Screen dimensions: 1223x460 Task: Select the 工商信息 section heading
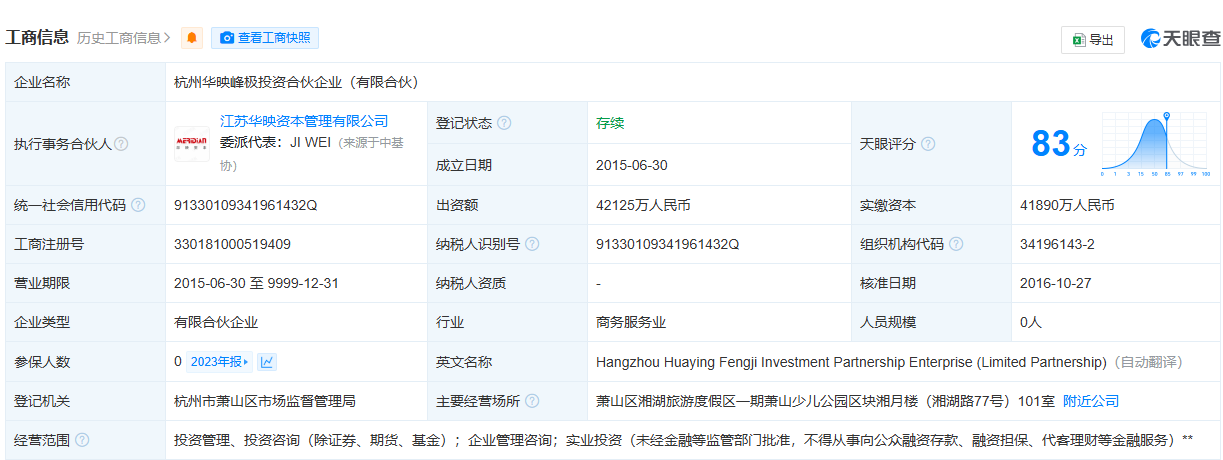pos(37,38)
